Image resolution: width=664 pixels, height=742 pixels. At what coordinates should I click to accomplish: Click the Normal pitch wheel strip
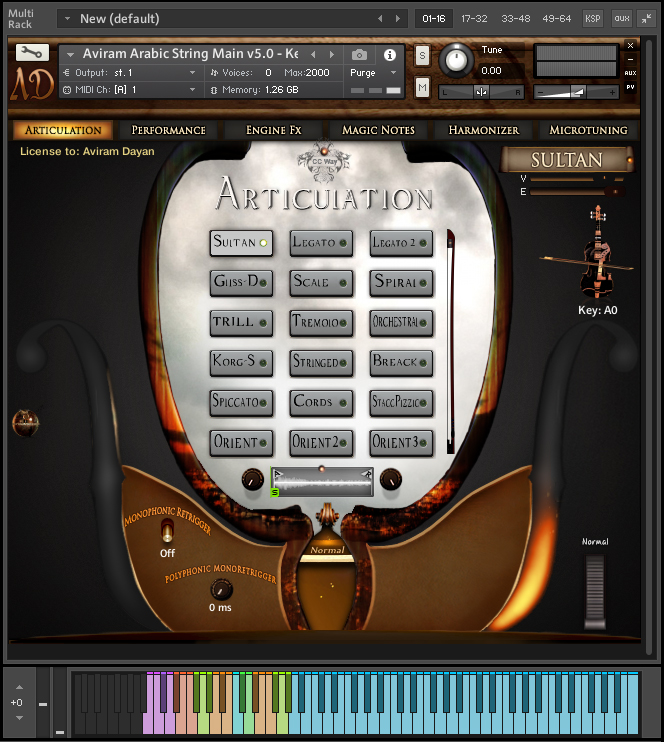(594, 592)
